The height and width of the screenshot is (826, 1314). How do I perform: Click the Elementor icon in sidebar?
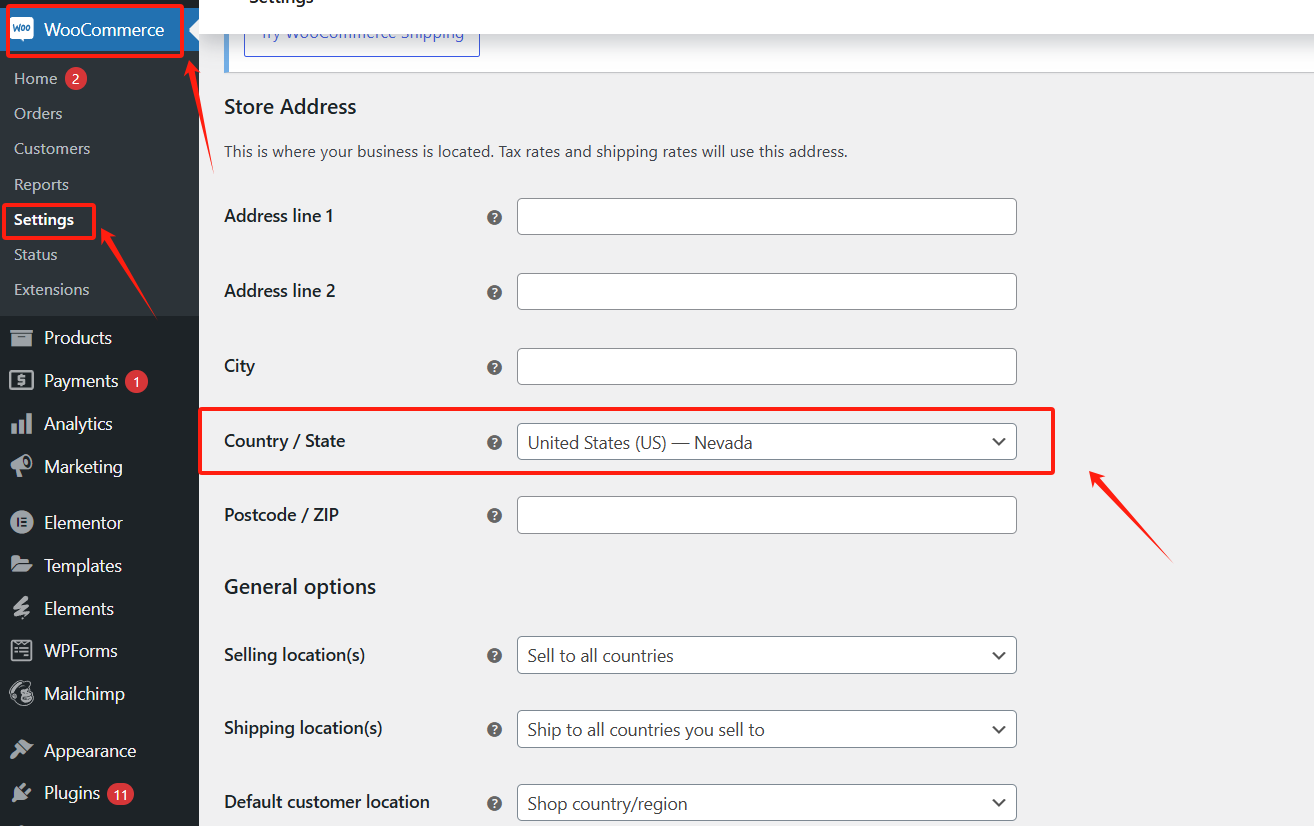coord(21,523)
